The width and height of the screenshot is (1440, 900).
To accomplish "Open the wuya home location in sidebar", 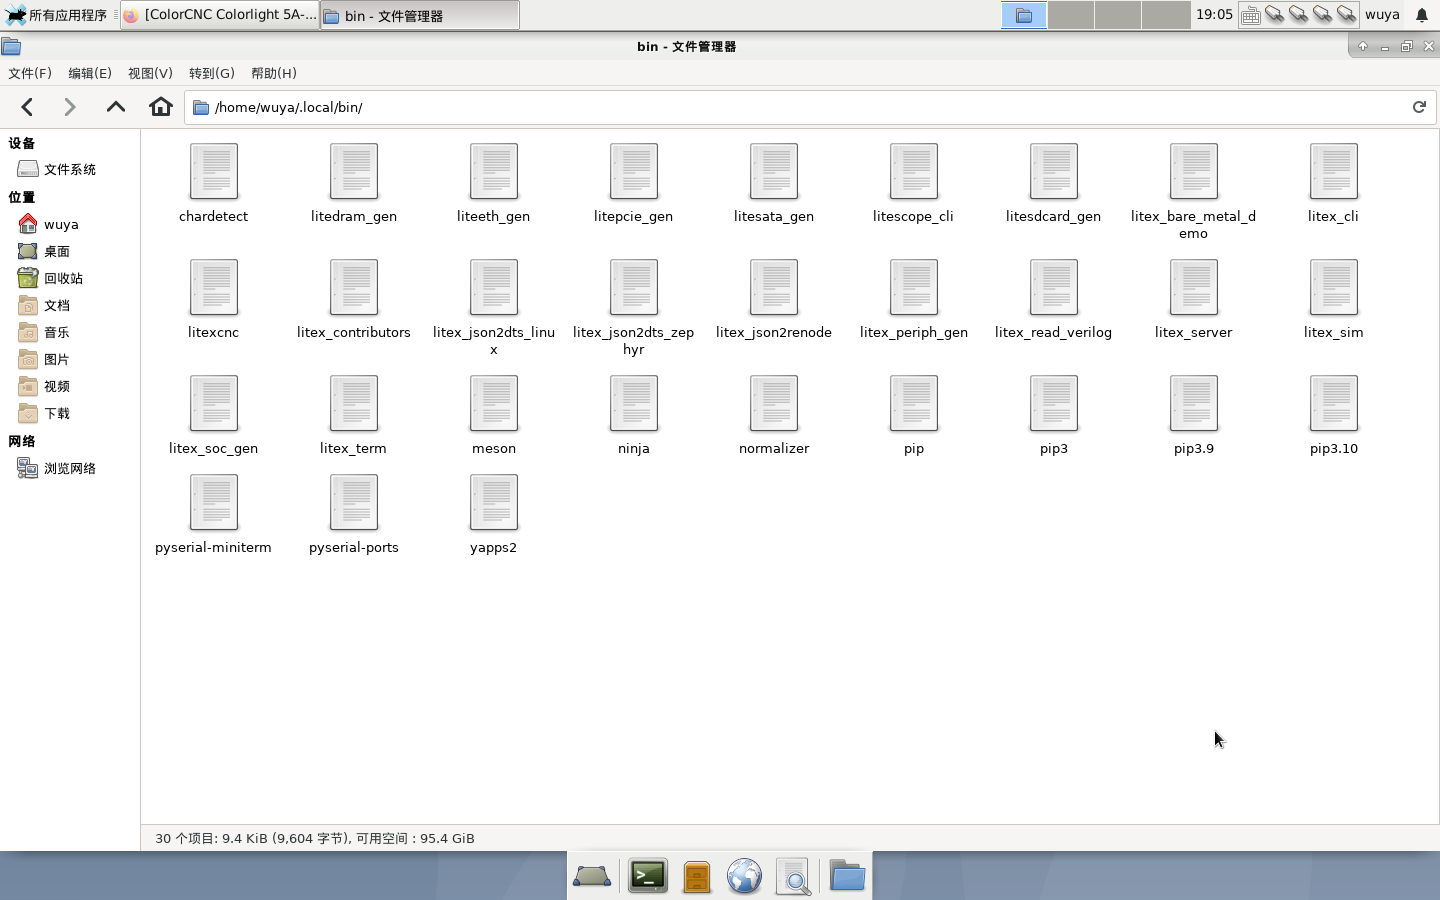I will click(x=70, y=224).
